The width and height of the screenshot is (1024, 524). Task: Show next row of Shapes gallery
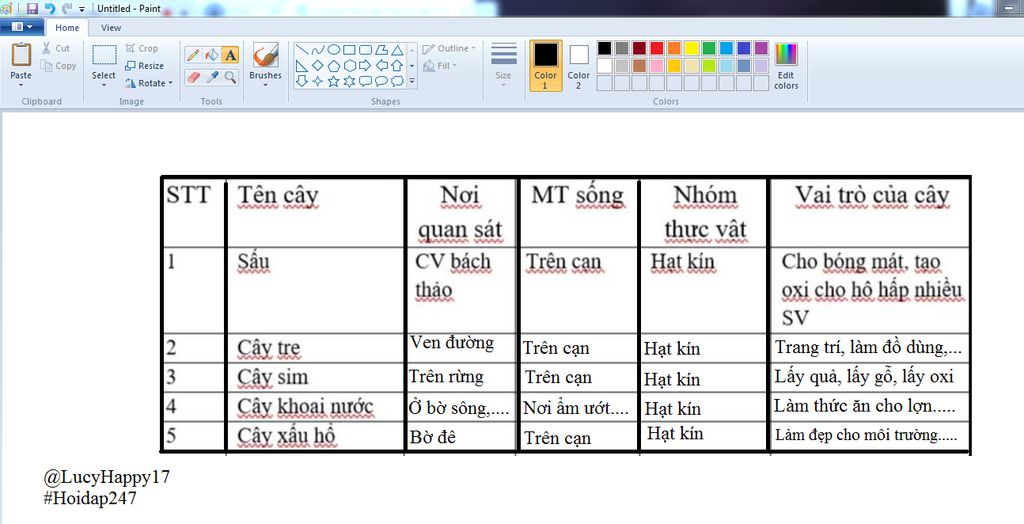pyautogui.click(x=412, y=65)
